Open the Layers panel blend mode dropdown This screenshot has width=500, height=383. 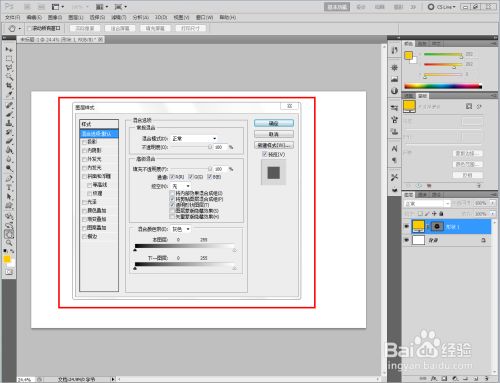coord(427,203)
